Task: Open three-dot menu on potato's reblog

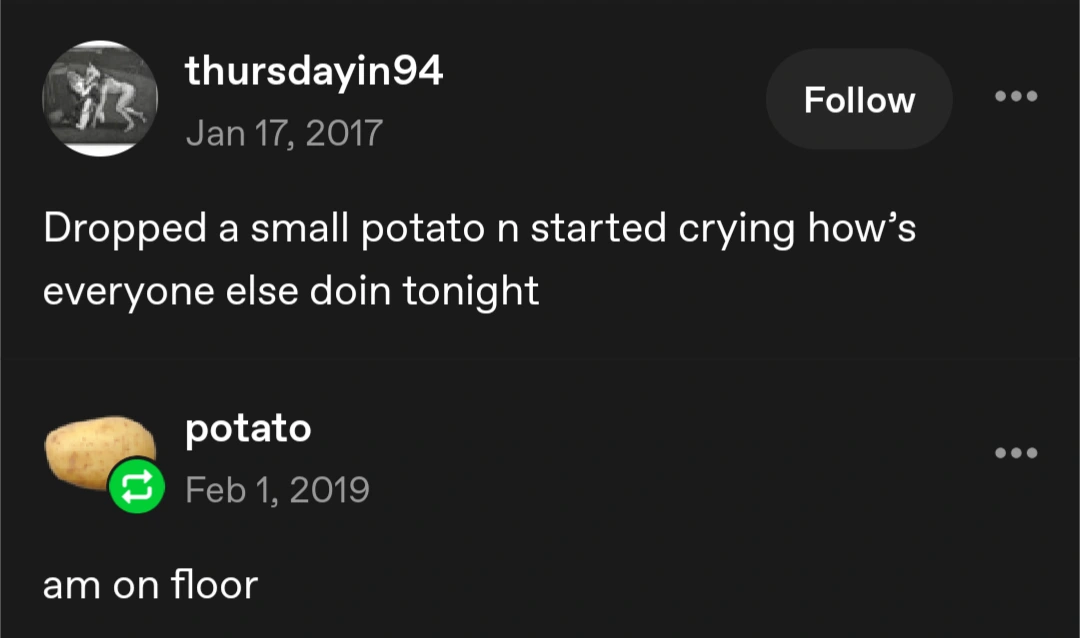Action: 1017,453
